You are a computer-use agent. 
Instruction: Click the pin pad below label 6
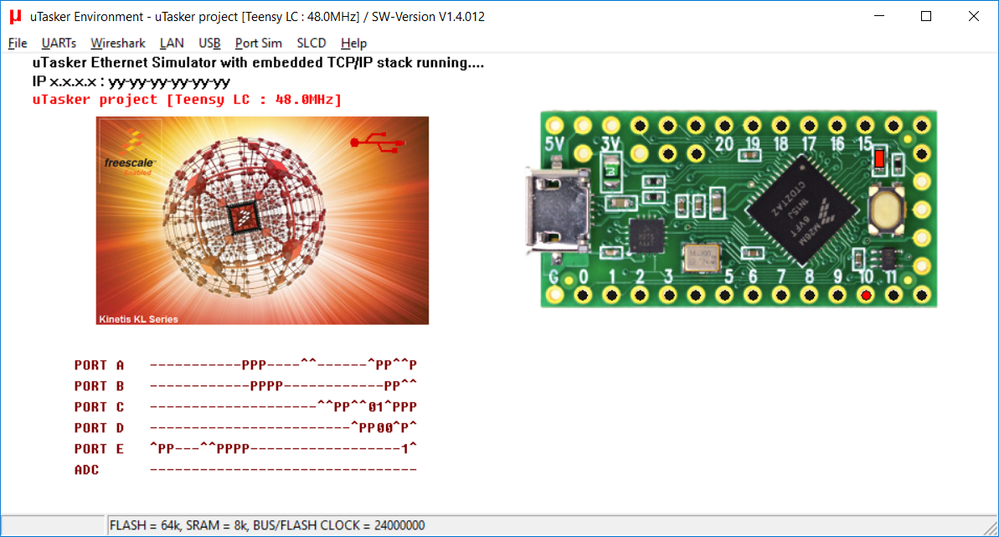(752, 295)
